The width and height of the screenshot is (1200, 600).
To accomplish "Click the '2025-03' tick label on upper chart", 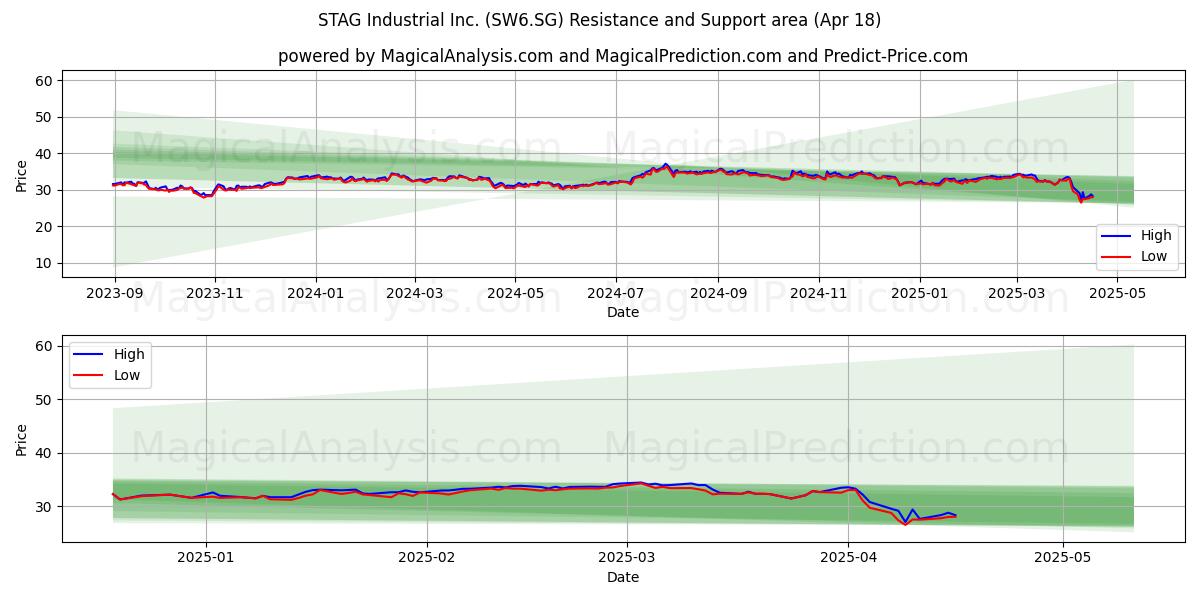I will tap(1016, 294).
